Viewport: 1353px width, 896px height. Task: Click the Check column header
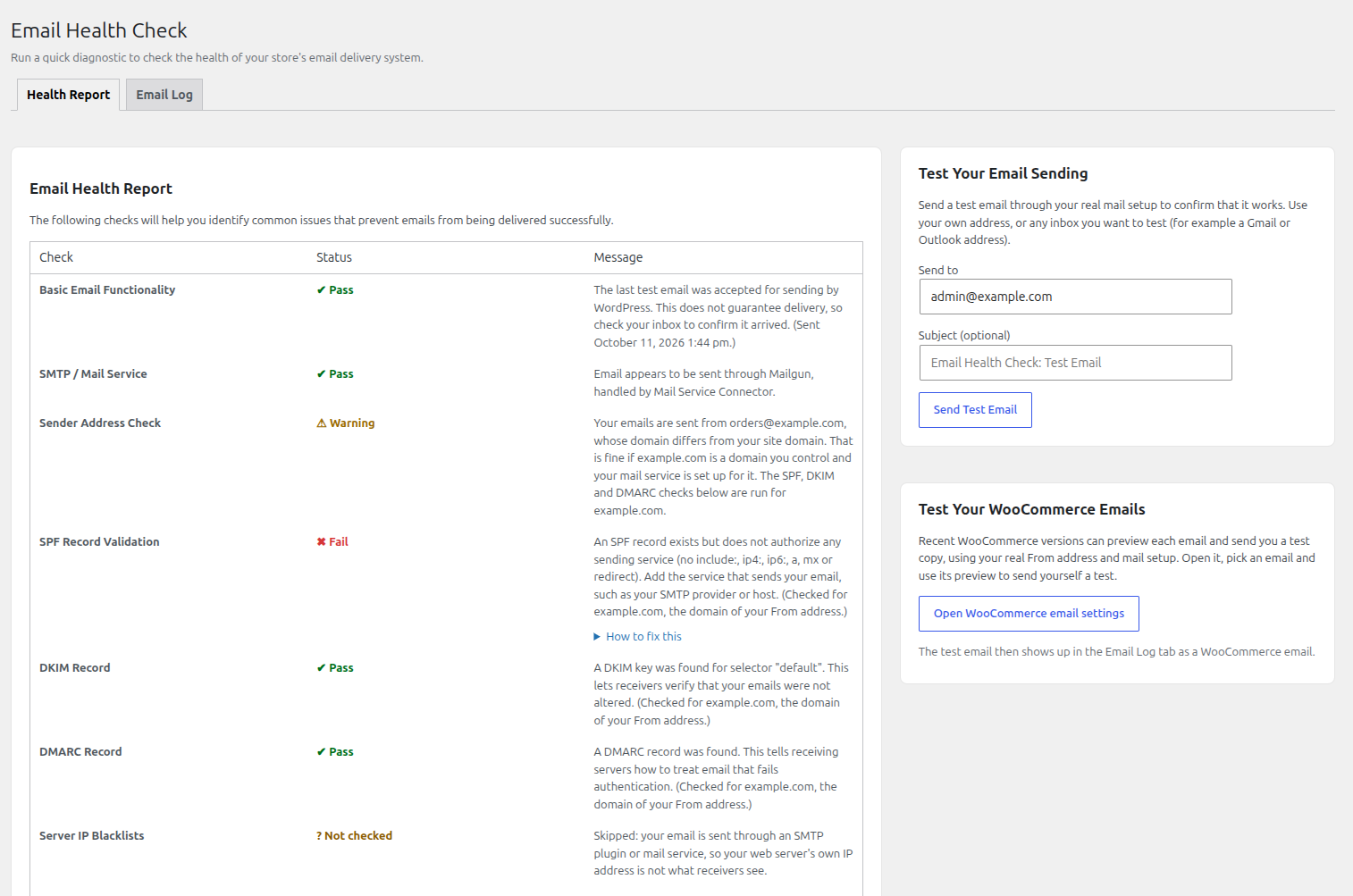56,258
